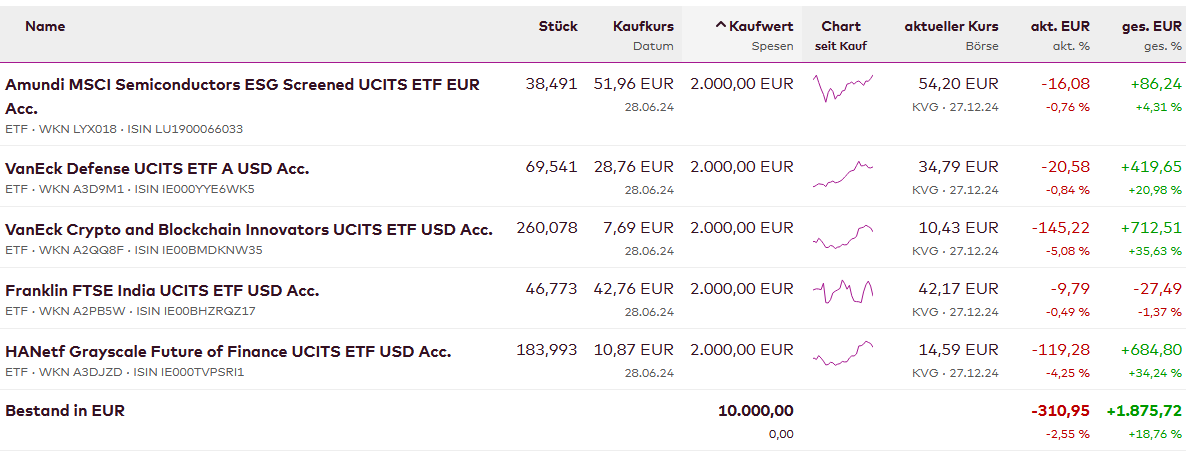Open Amundi MSCI Semiconductors ESG Screened ETF link
Screen dimensions: 1186x458
click(x=242, y=85)
